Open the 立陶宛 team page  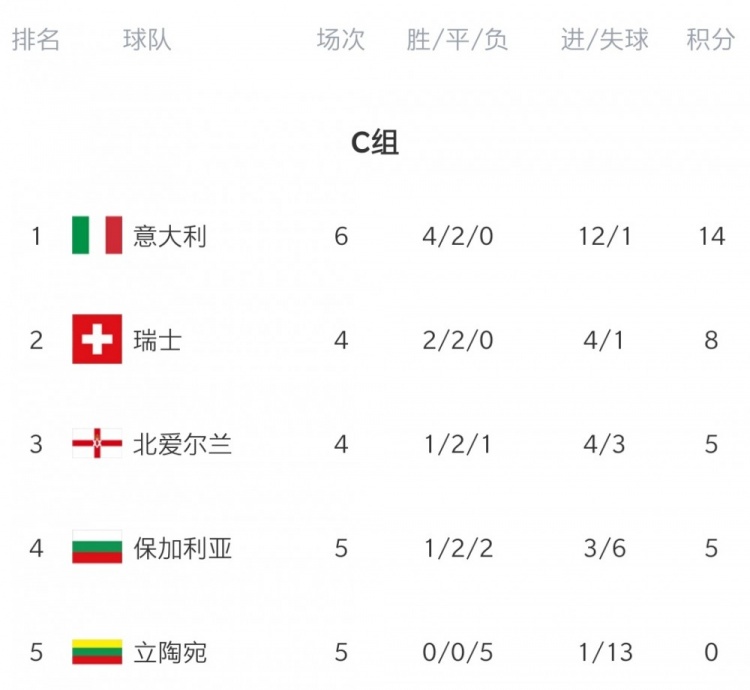(170, 653)
